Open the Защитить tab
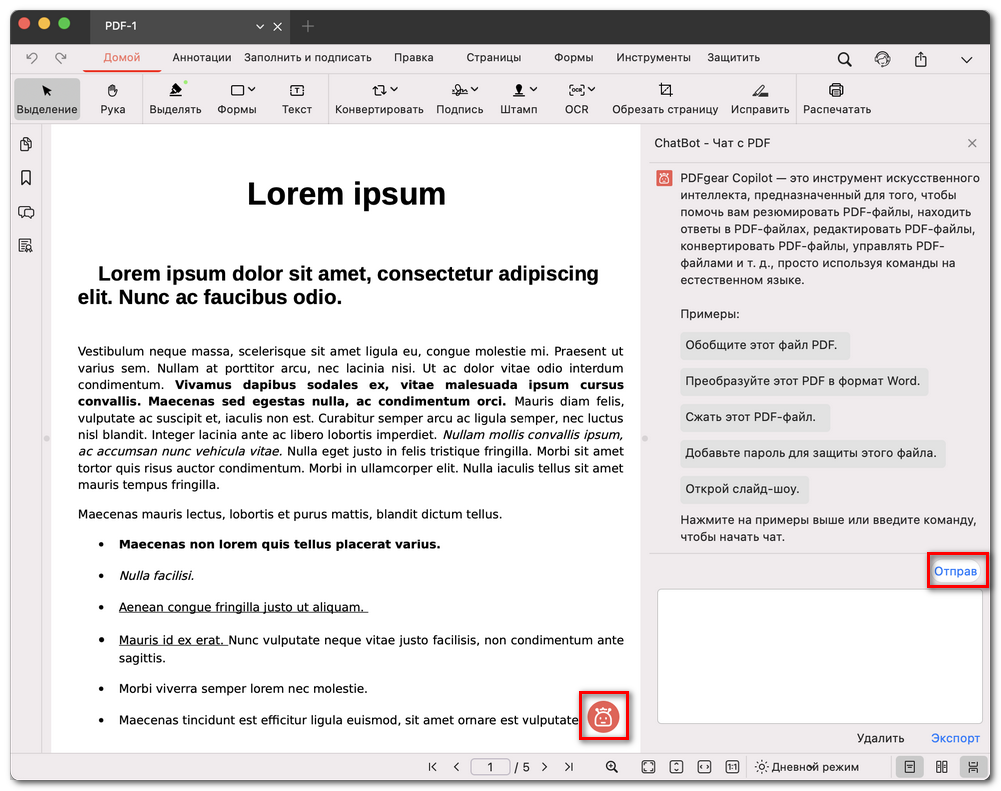Viewport: 1001px width, 791px height. pos(733,58)
